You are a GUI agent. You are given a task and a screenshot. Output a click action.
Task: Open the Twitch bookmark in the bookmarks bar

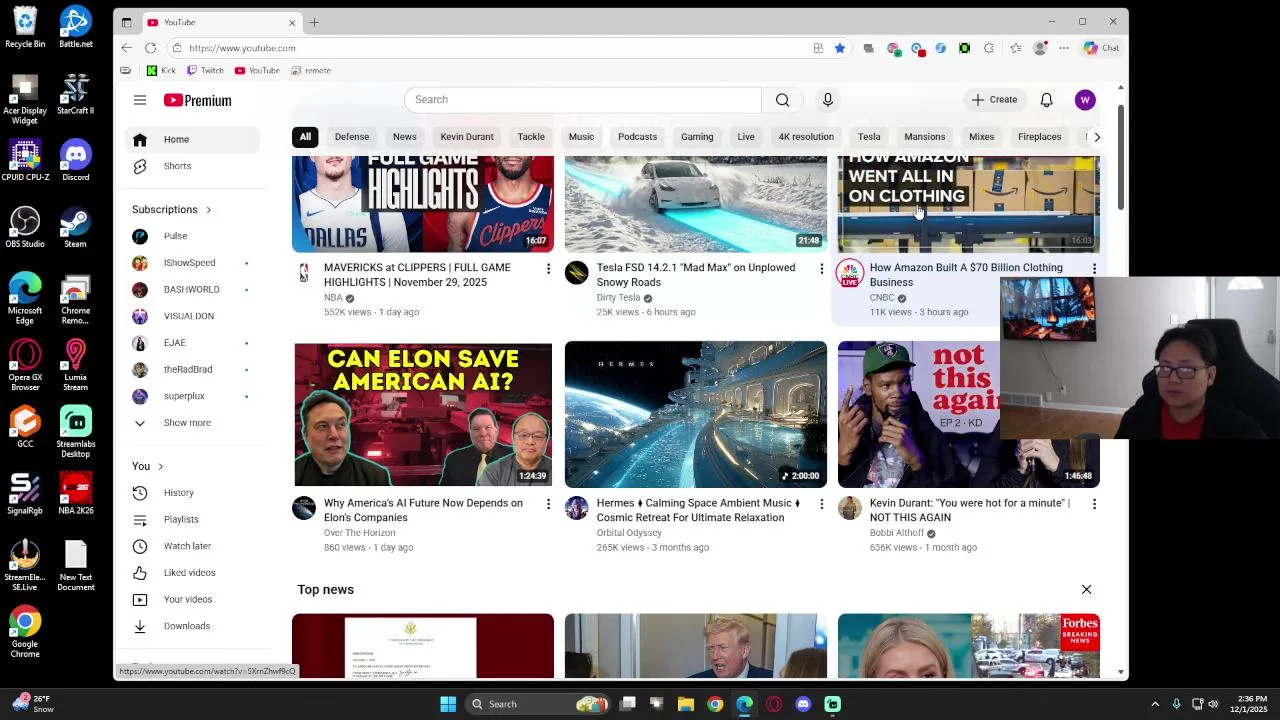[205, 71]
